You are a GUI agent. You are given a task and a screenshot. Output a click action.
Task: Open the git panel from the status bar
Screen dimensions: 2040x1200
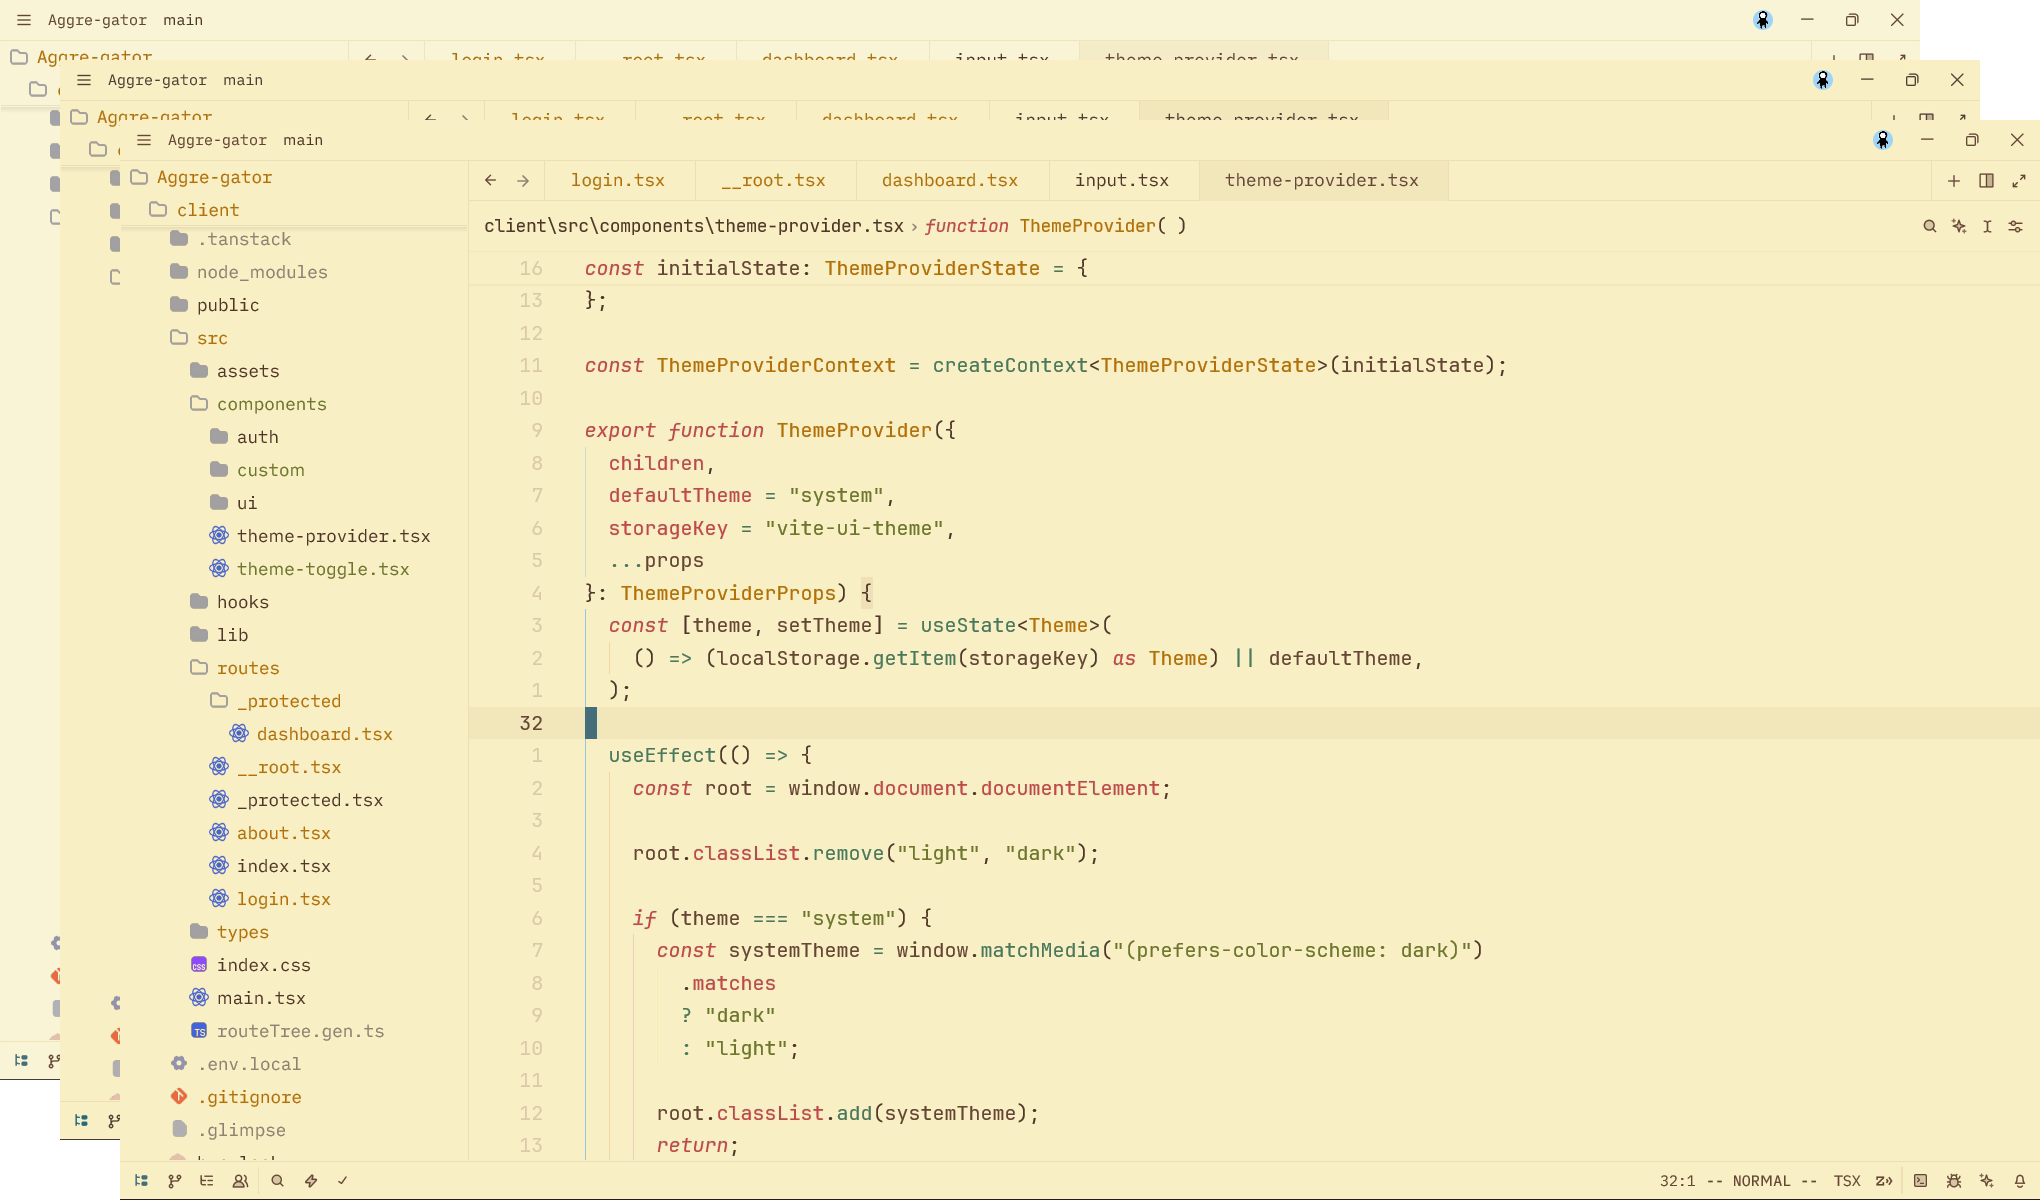[x=174, y=1181]
